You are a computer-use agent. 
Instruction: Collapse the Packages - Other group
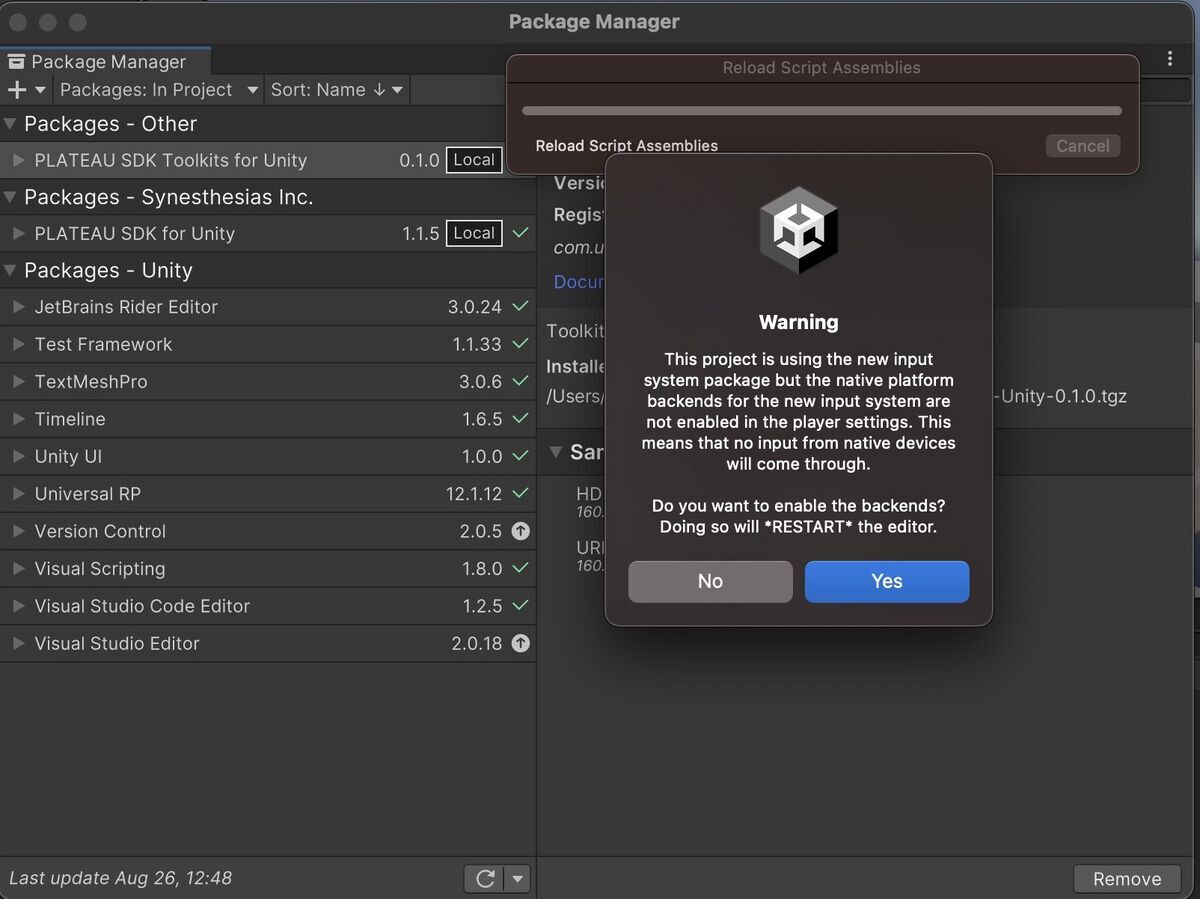click(10, 124)
